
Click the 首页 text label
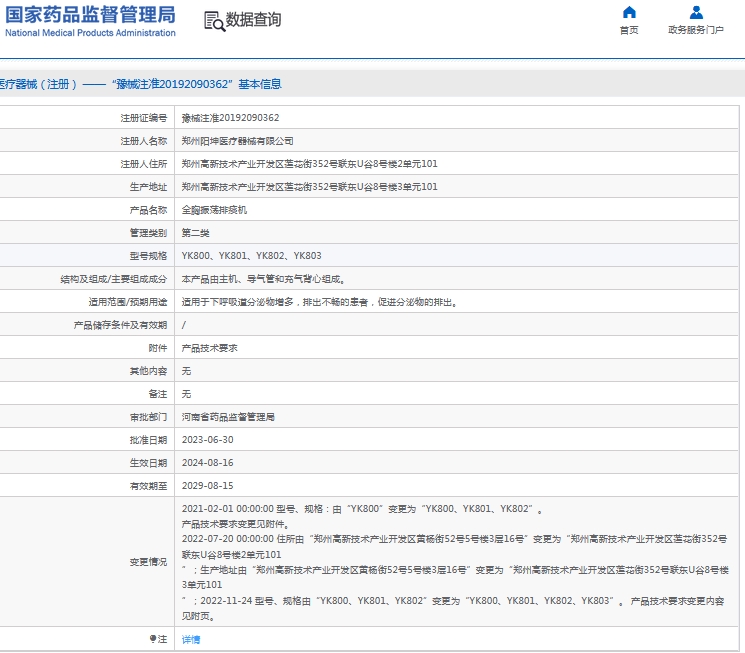point(629,30)
